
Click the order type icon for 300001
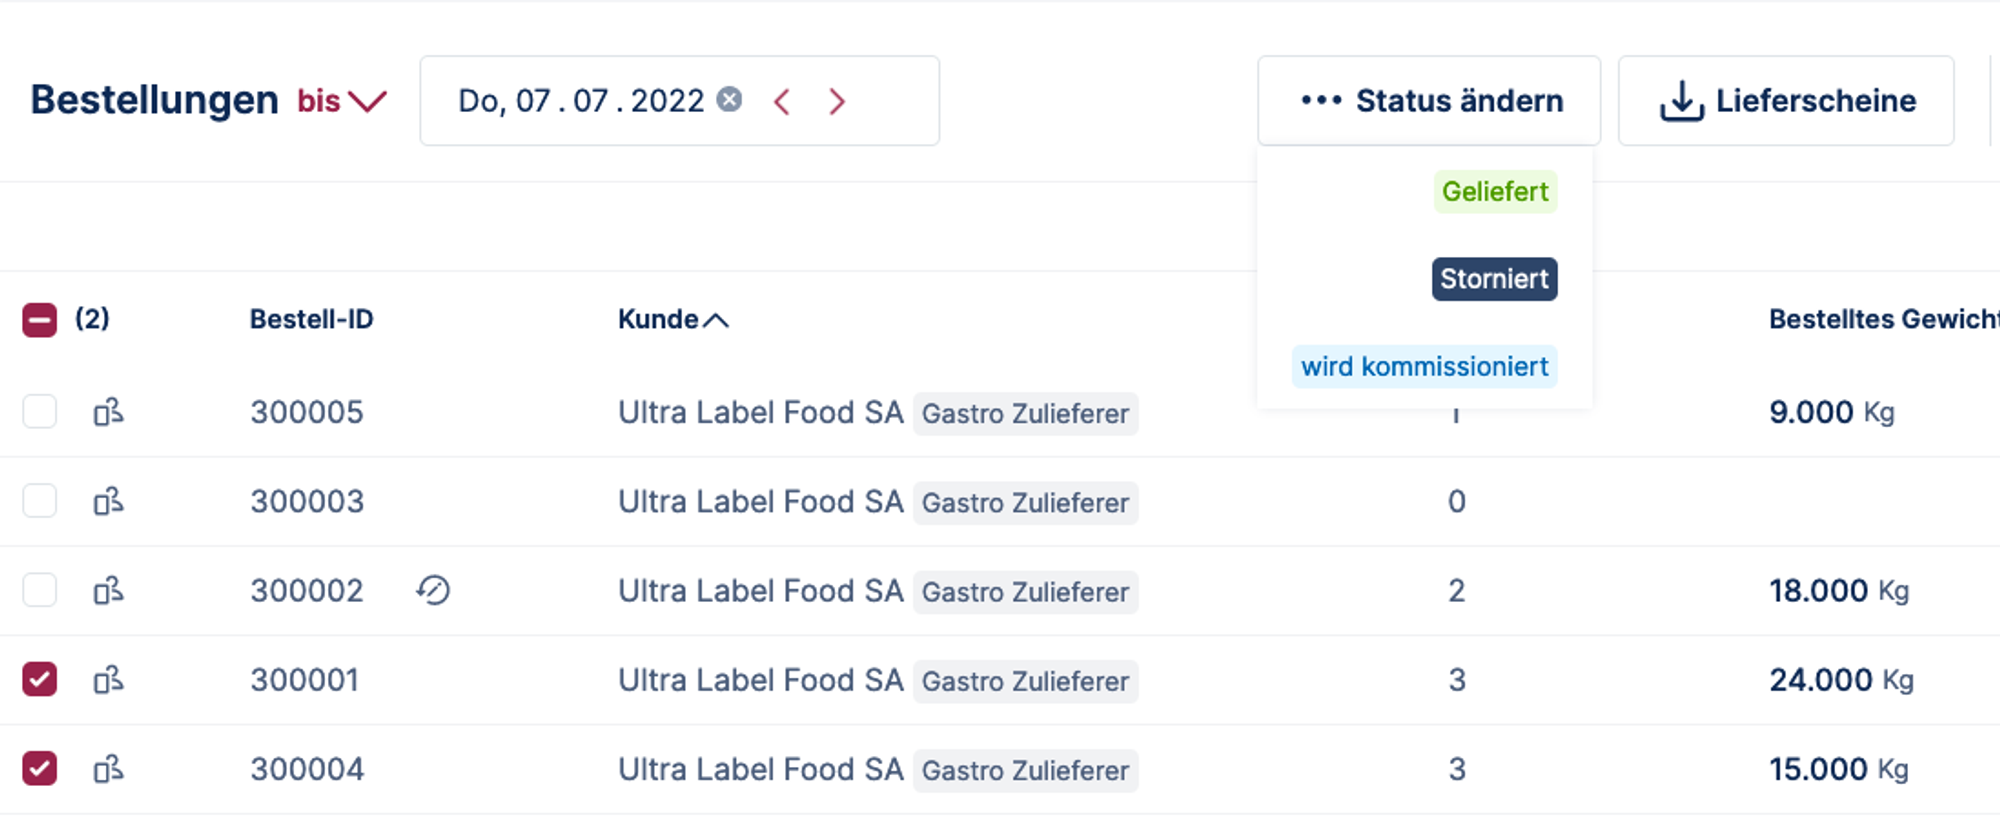[108, 680]
